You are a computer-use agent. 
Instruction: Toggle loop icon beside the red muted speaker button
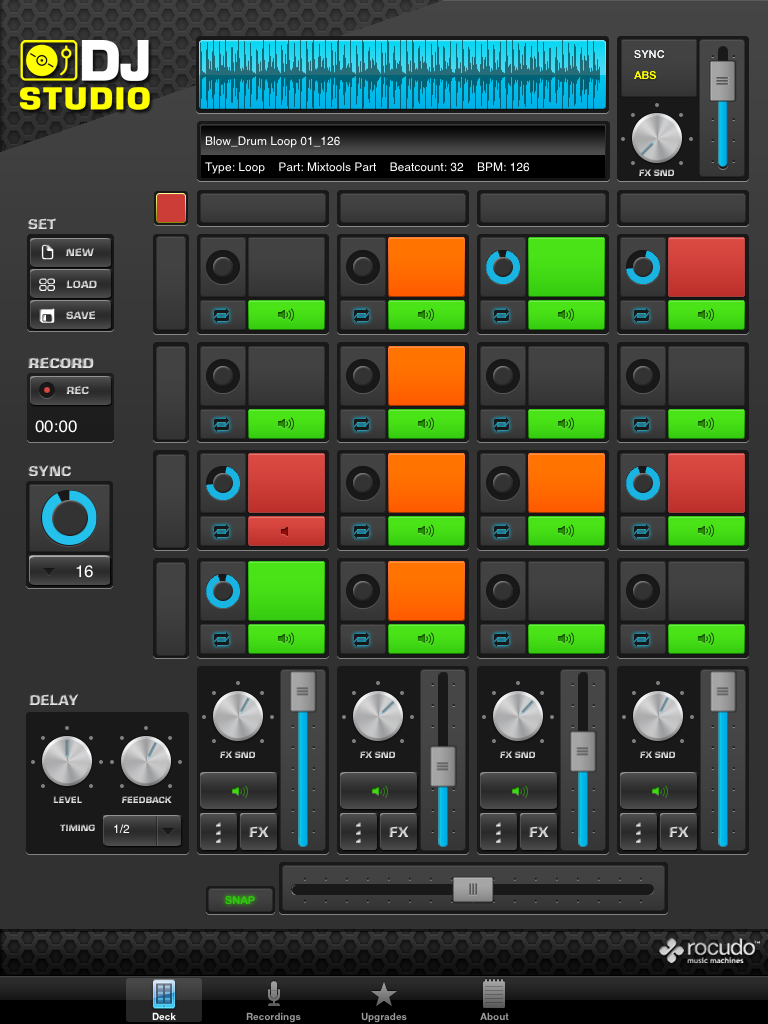click(x=222, y=532)
